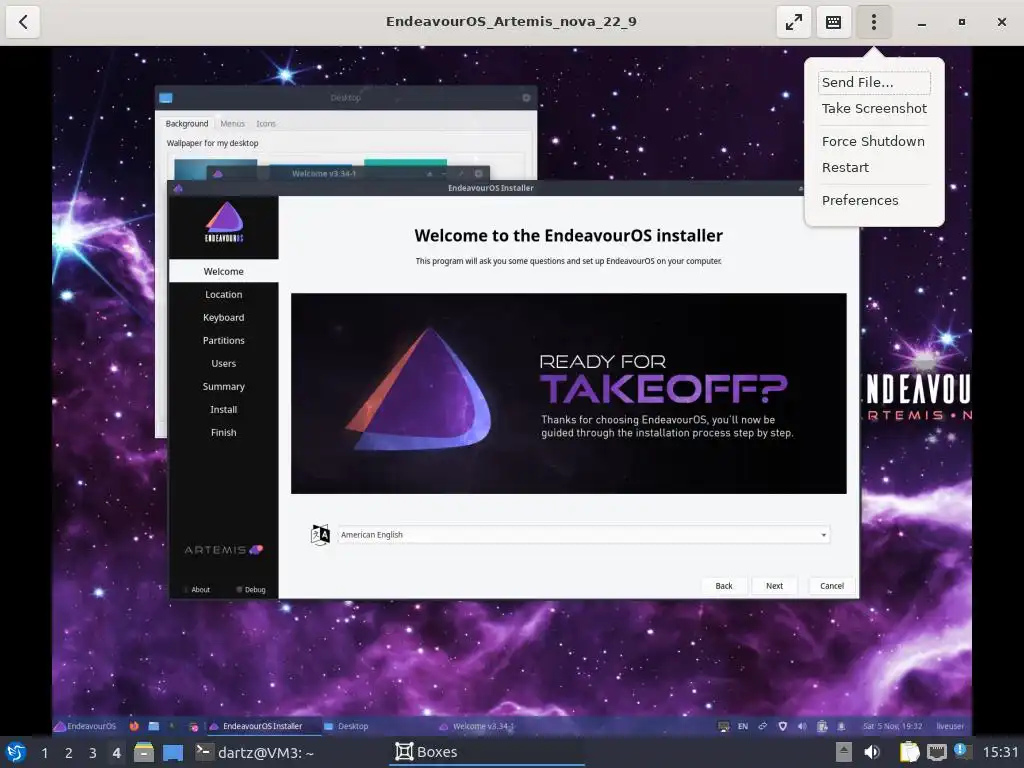Screen dimensions: 1024x768
Task: Click the Back button in installer
Action: (x=724, y=586)
